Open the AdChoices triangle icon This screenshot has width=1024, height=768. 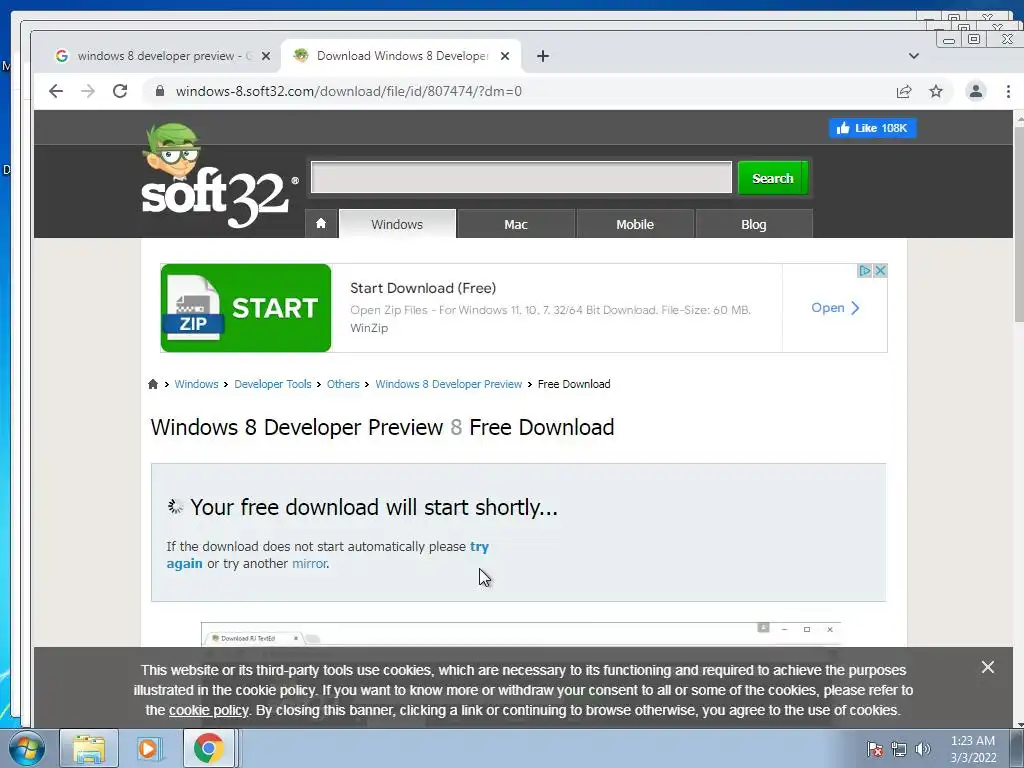865,270
